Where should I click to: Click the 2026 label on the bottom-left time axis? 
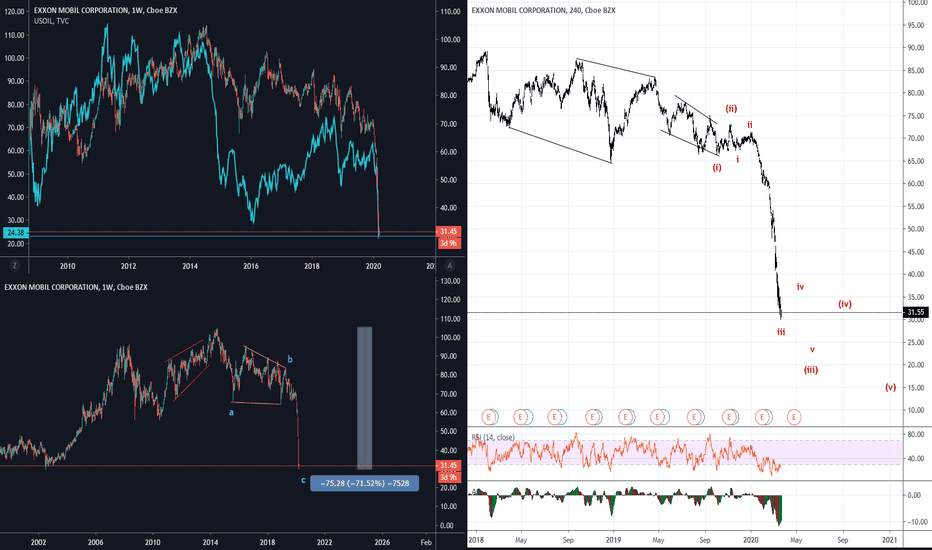point(382,542)
